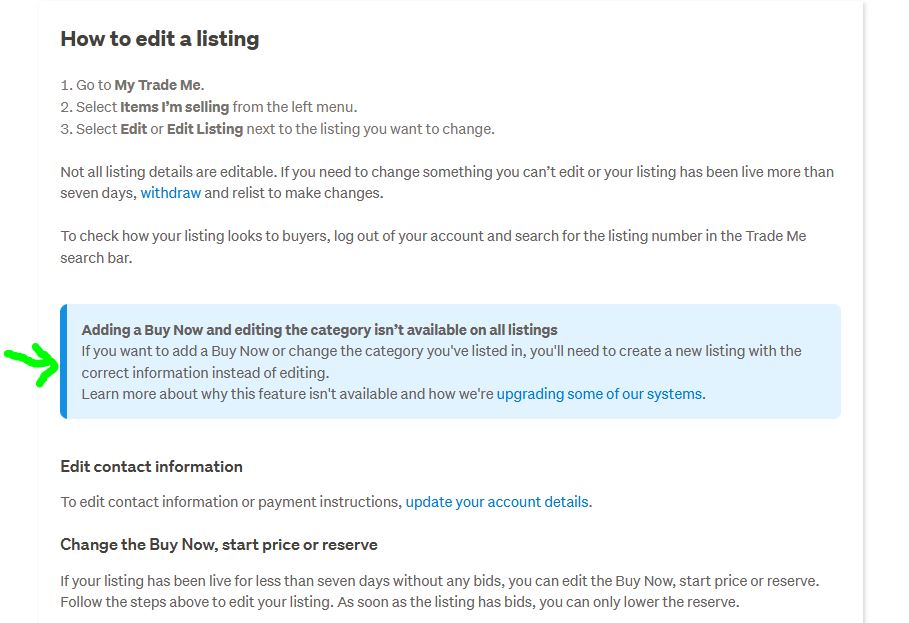This screenshot has width=909, height=623.
Task: Open the "withdraw" link
Action: click(170, 193)
